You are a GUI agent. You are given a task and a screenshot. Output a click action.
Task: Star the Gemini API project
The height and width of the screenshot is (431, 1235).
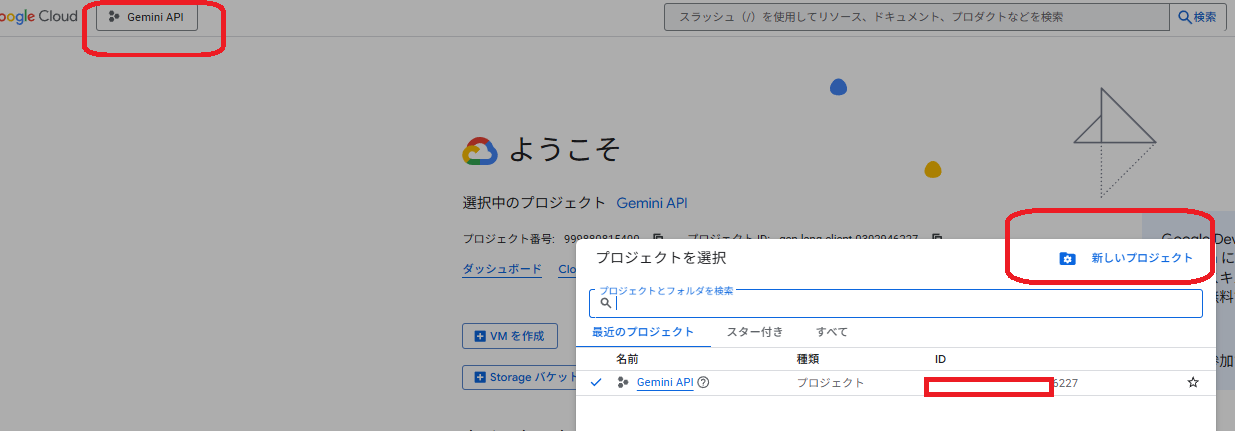click(x=1192, y=383)
